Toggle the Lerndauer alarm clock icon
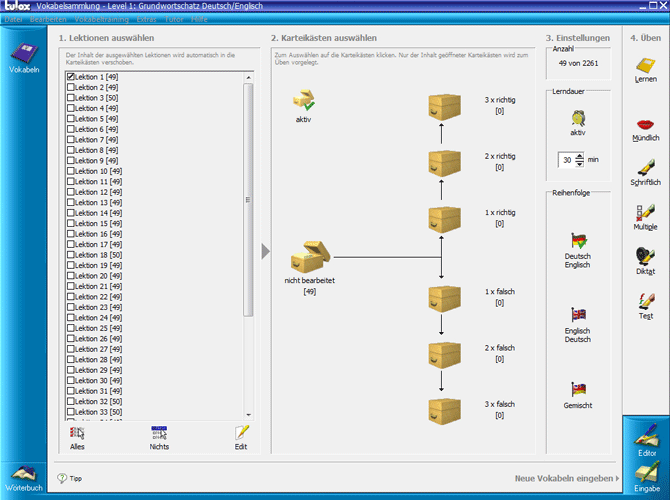670x500 pixels. click(578, 118)
